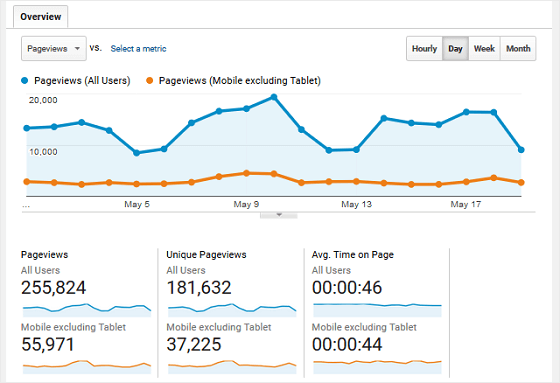Click orange sparkline under 55,971

click(87, 367)
